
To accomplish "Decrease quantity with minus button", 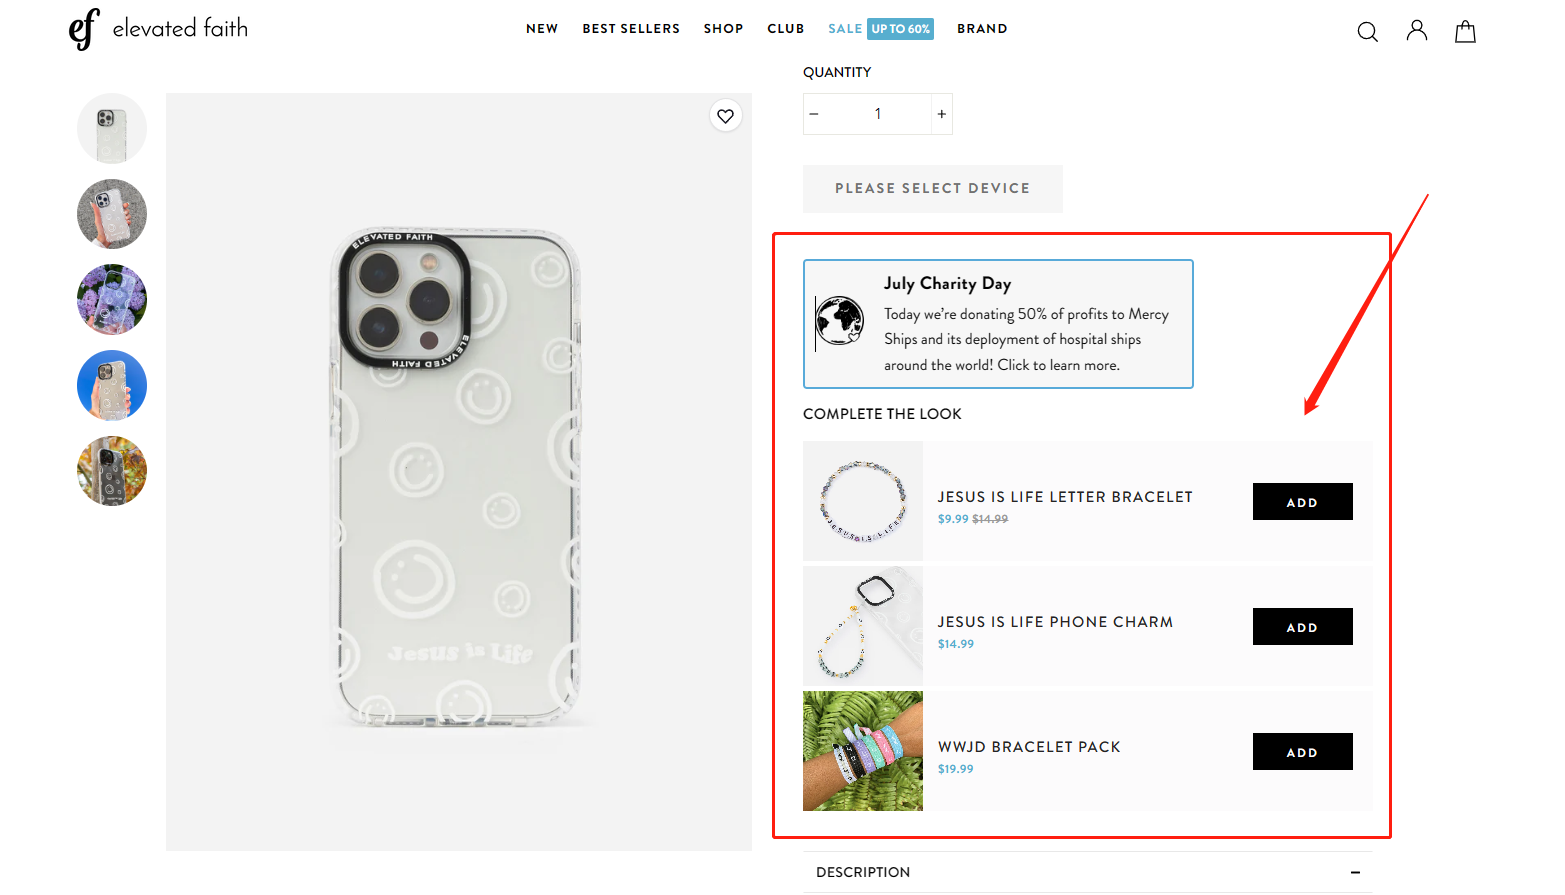I will 814,114.
